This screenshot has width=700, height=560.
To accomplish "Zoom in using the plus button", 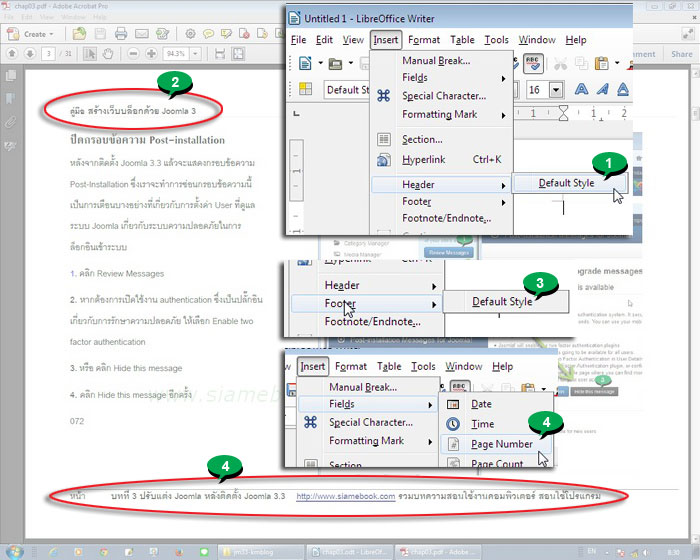I will point(151,54).
